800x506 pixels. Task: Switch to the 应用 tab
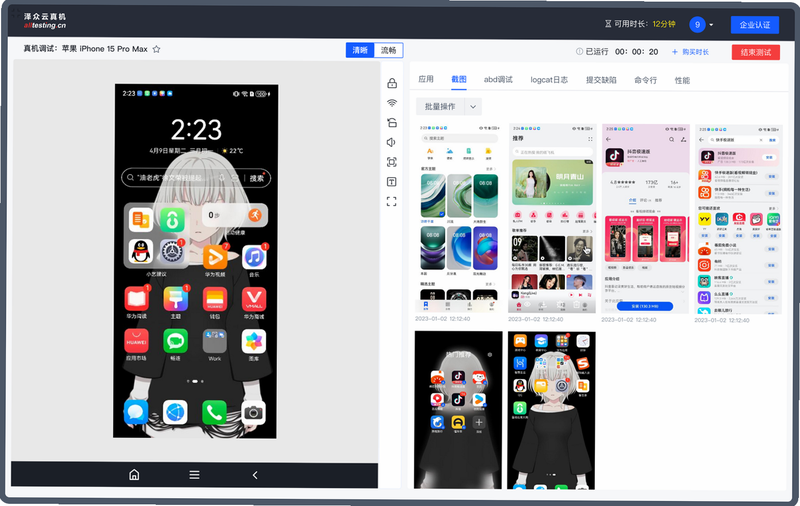426,79
